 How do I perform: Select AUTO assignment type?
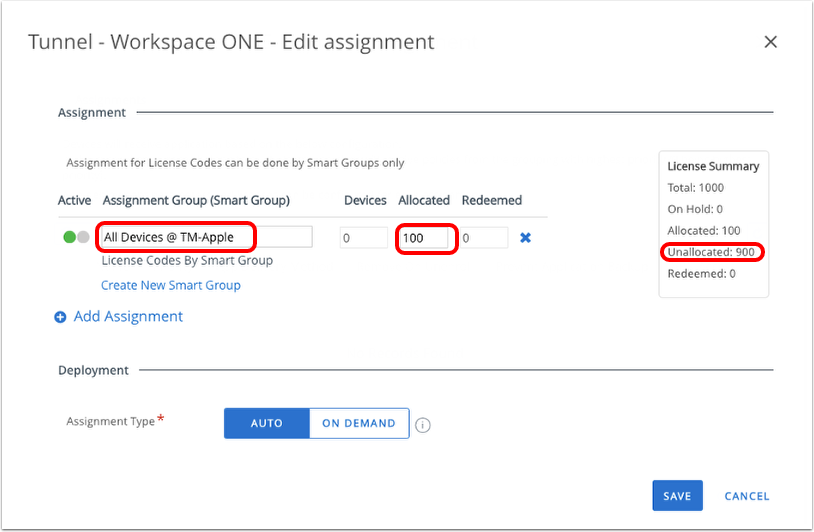click(266, 423)
